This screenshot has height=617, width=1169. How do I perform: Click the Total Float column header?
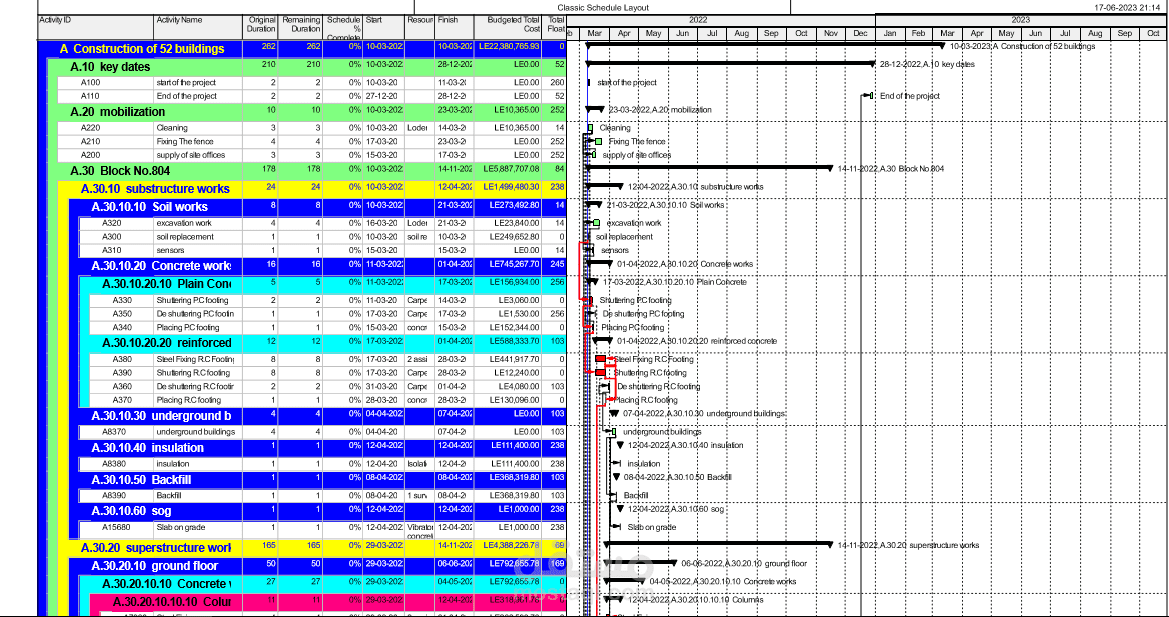(x=554, y=28)
